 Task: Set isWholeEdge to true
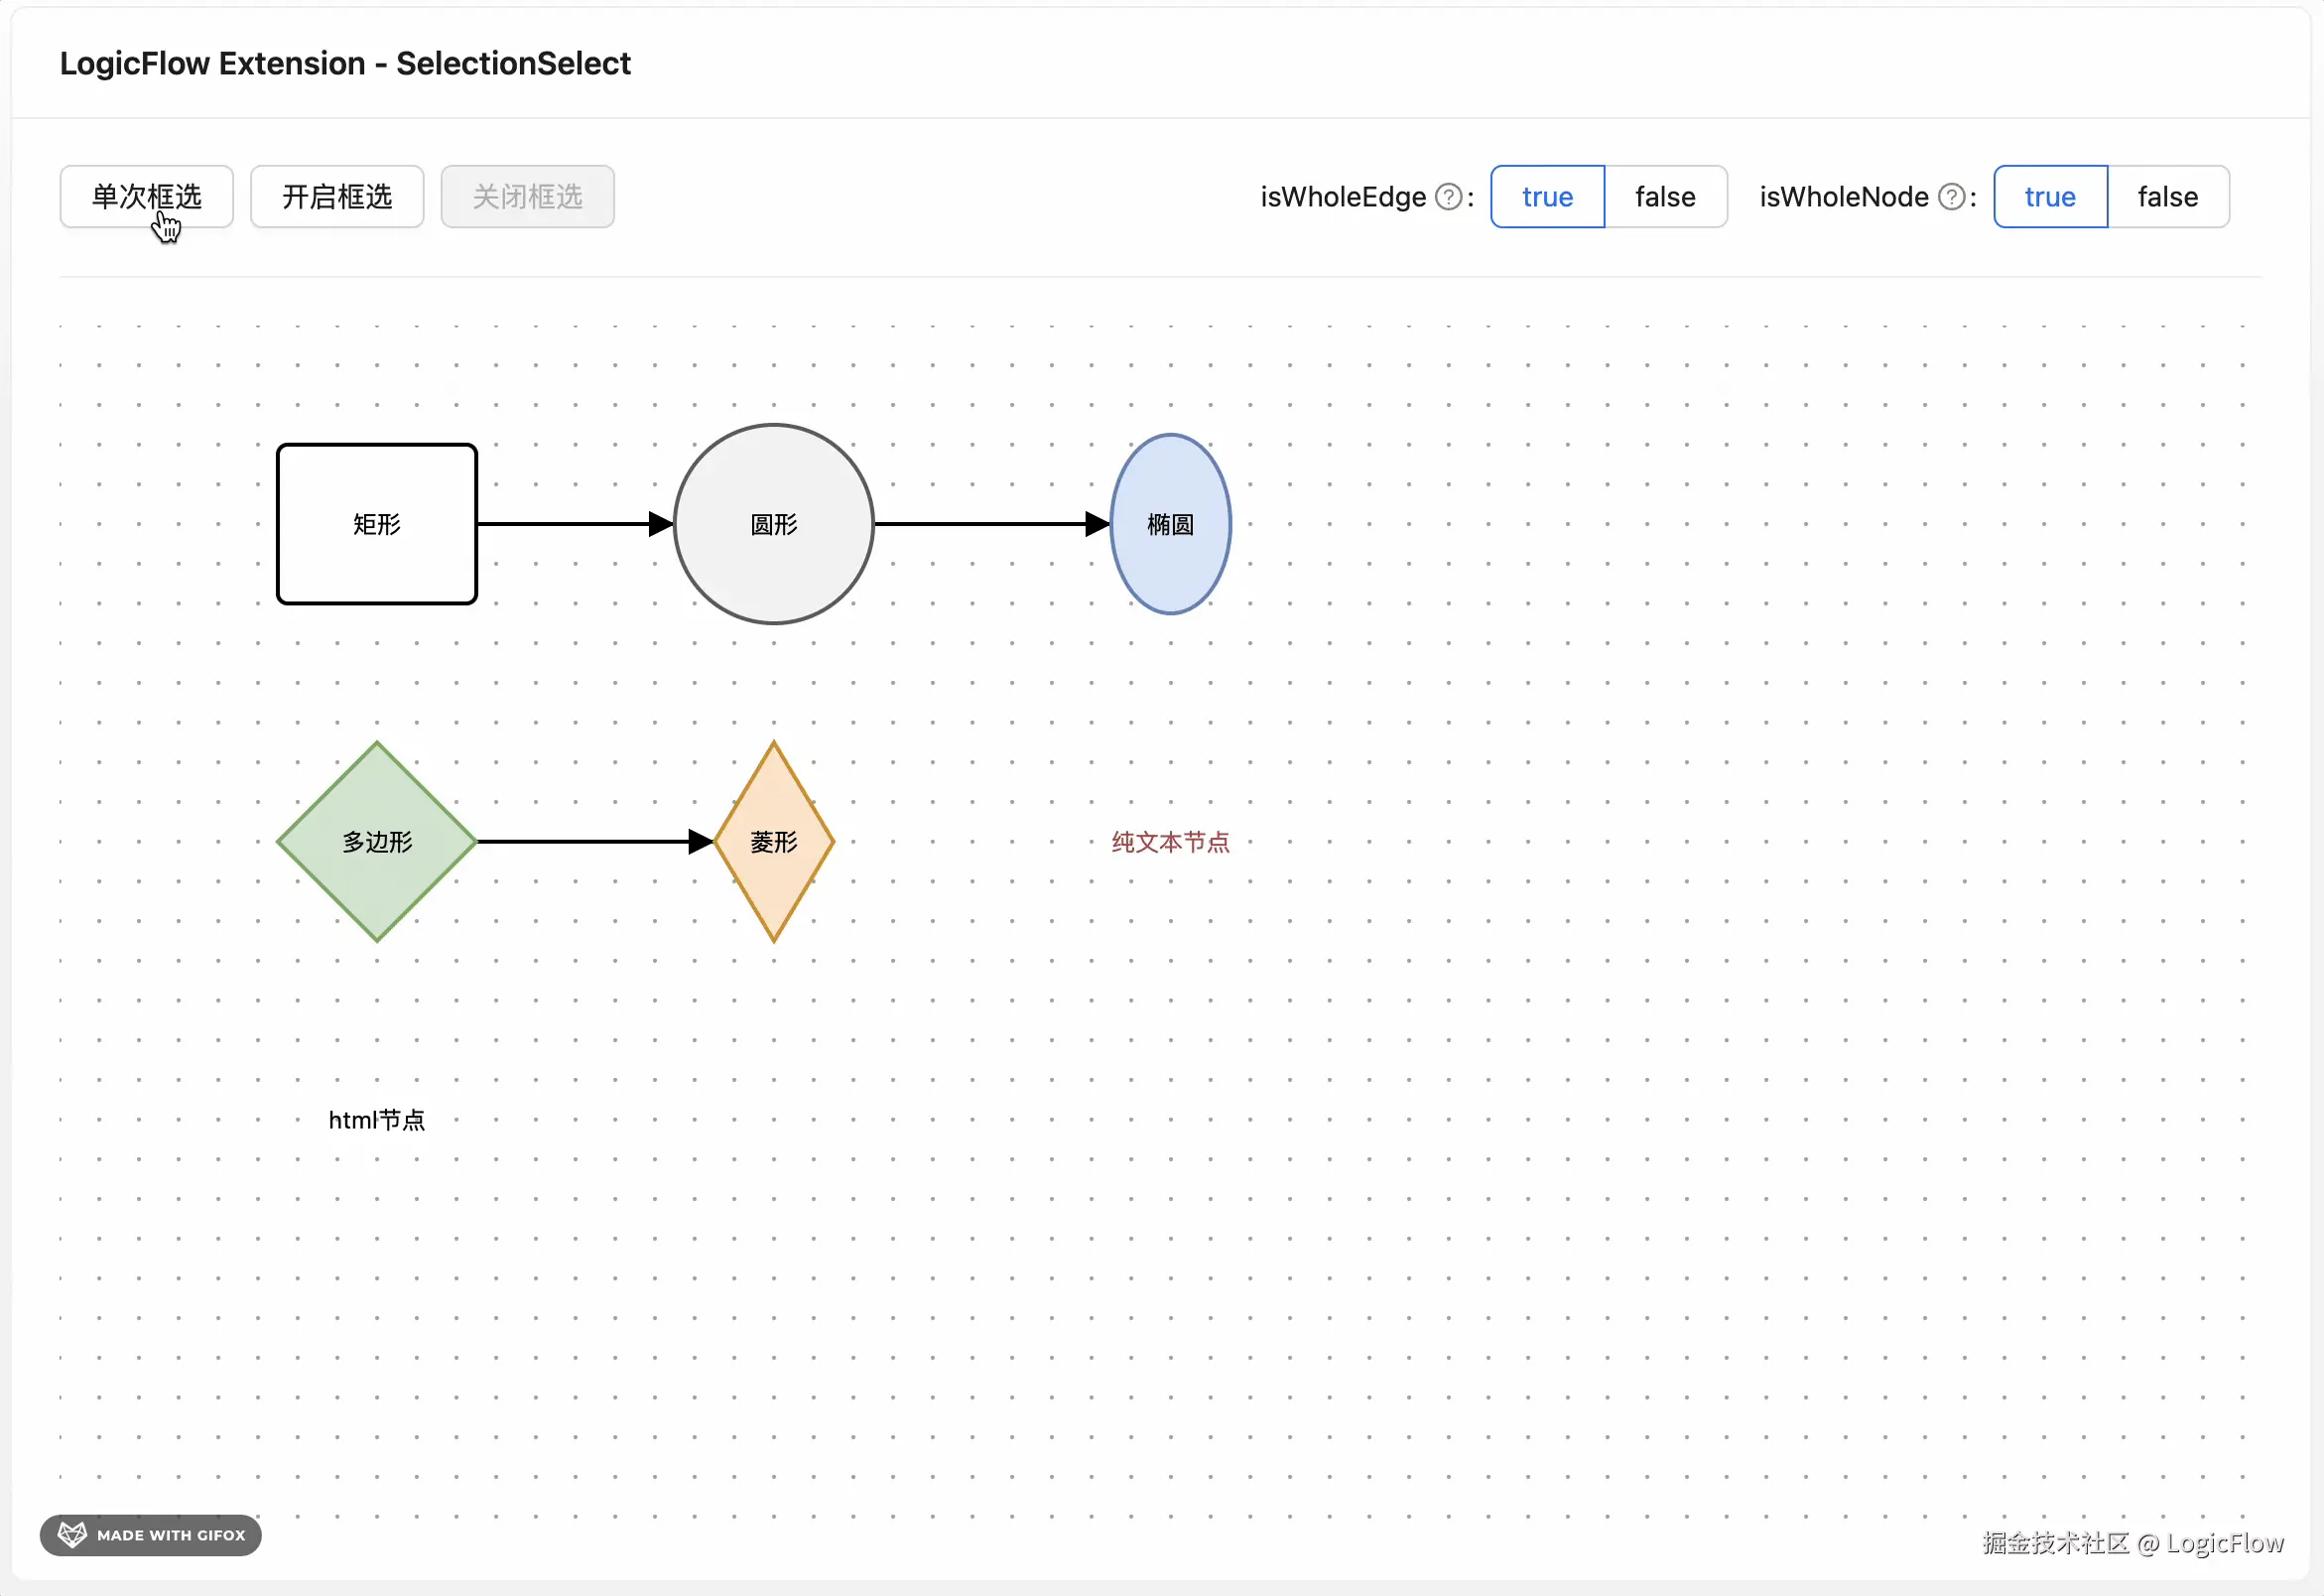pyautogui.click(x=1547, y=197)
